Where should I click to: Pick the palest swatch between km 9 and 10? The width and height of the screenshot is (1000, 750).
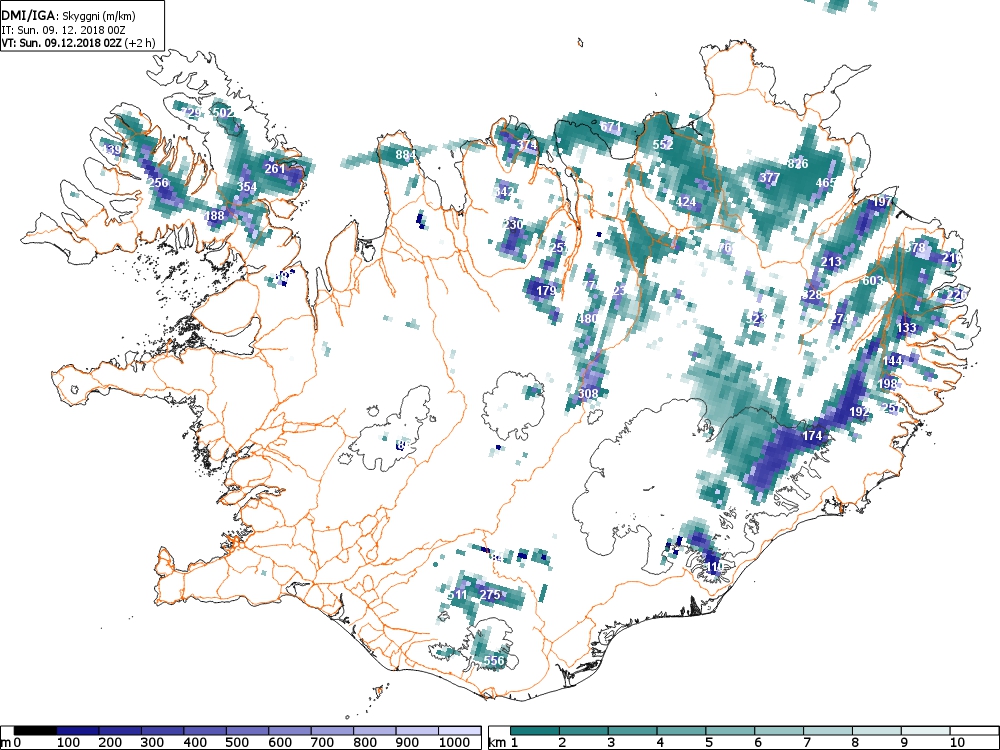925,731
